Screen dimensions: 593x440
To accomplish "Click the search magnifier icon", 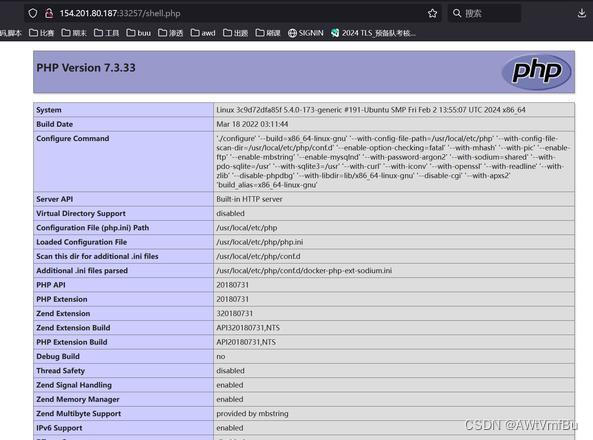I will pyautogui.click(x=457, y=13).
